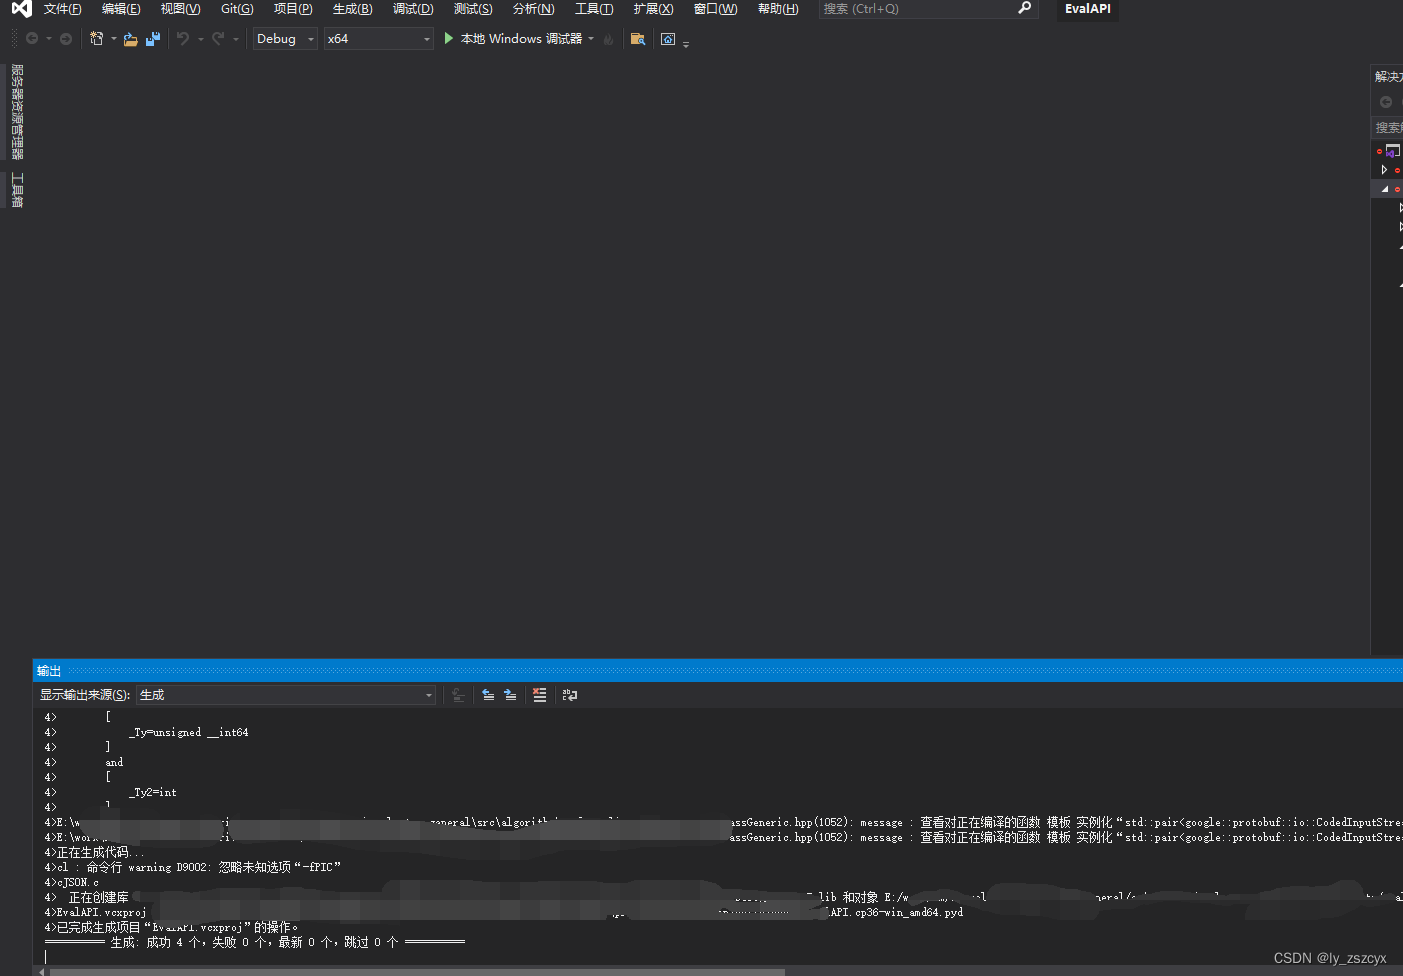Open the Git(G) menu
This screenshot has height=976, width=1403.
point(237,9)
